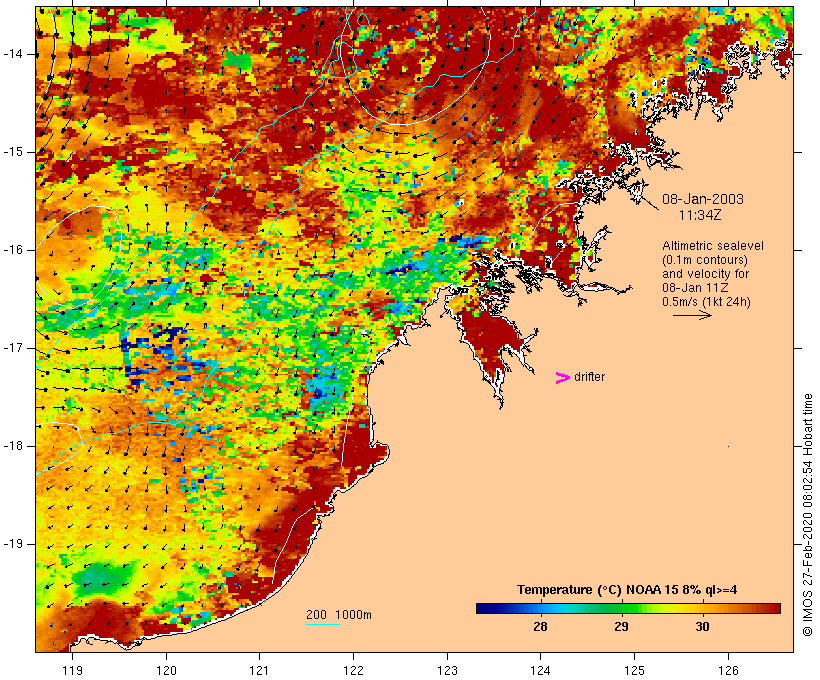Screen dimensions: 820x680
Task: Click the latitude axis label '-17'
Action: [13, 348]
